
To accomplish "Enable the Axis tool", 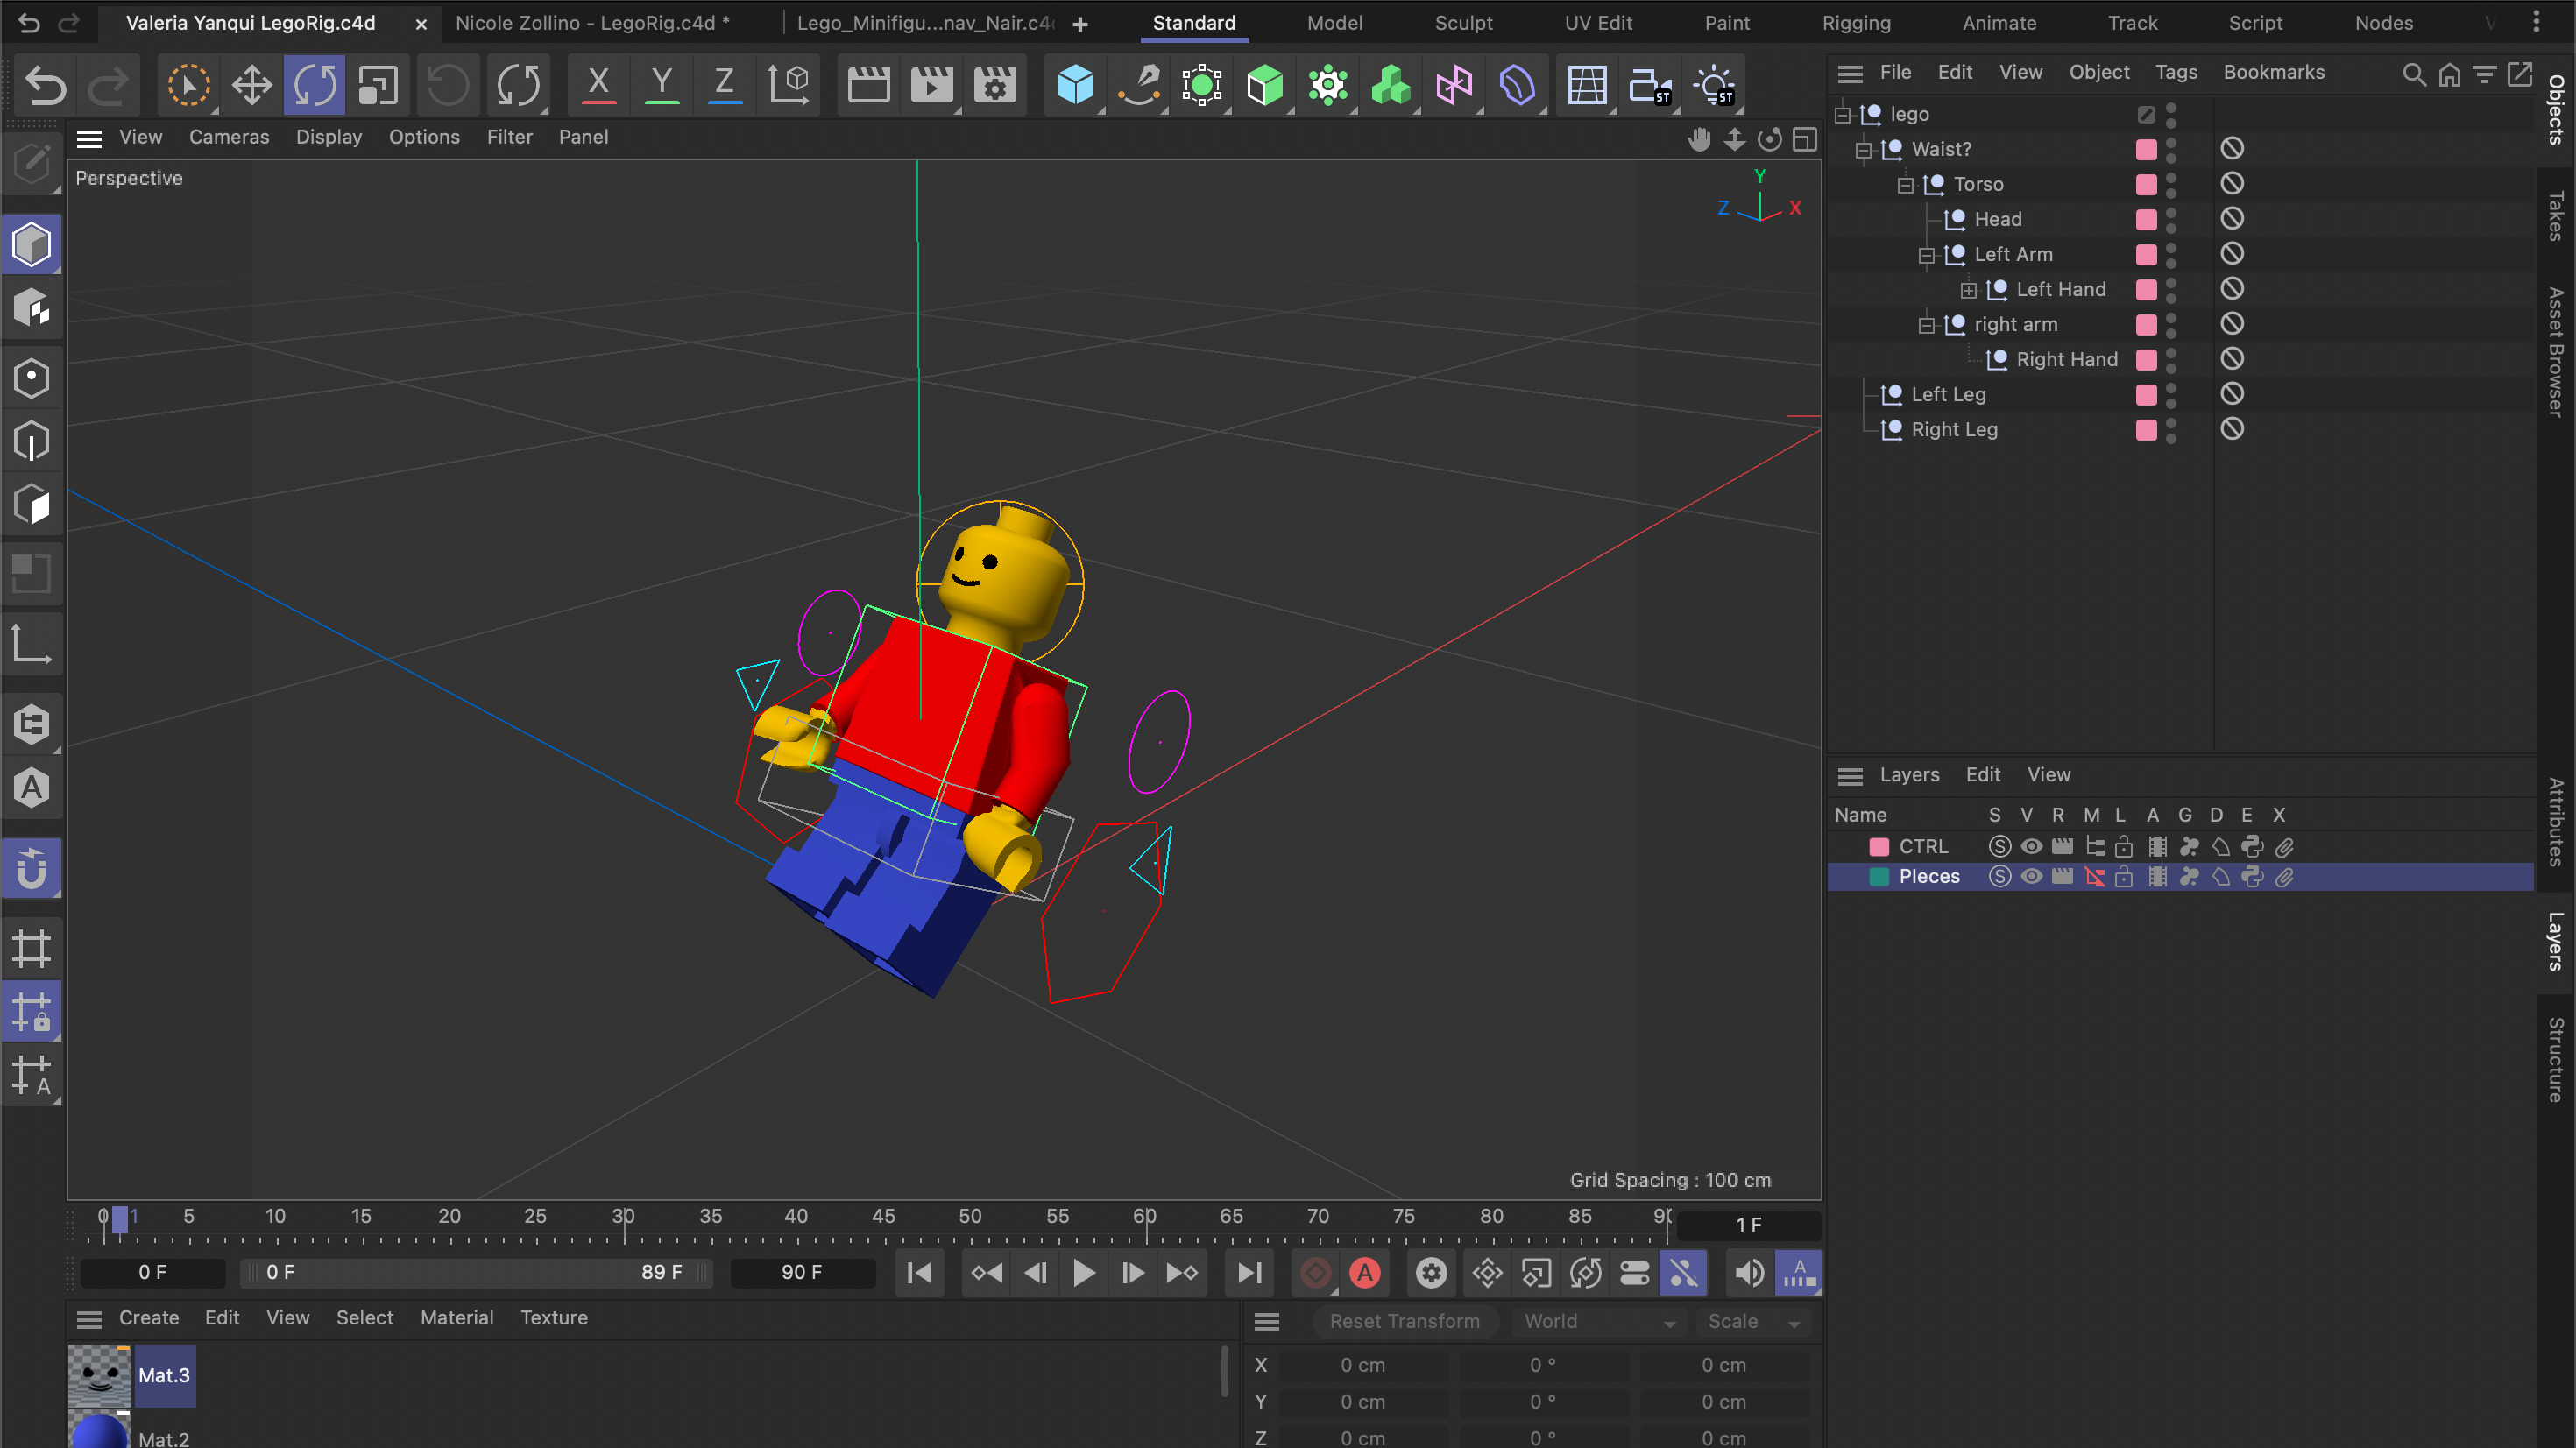I will pyautogui.click(x=32, y=646).
